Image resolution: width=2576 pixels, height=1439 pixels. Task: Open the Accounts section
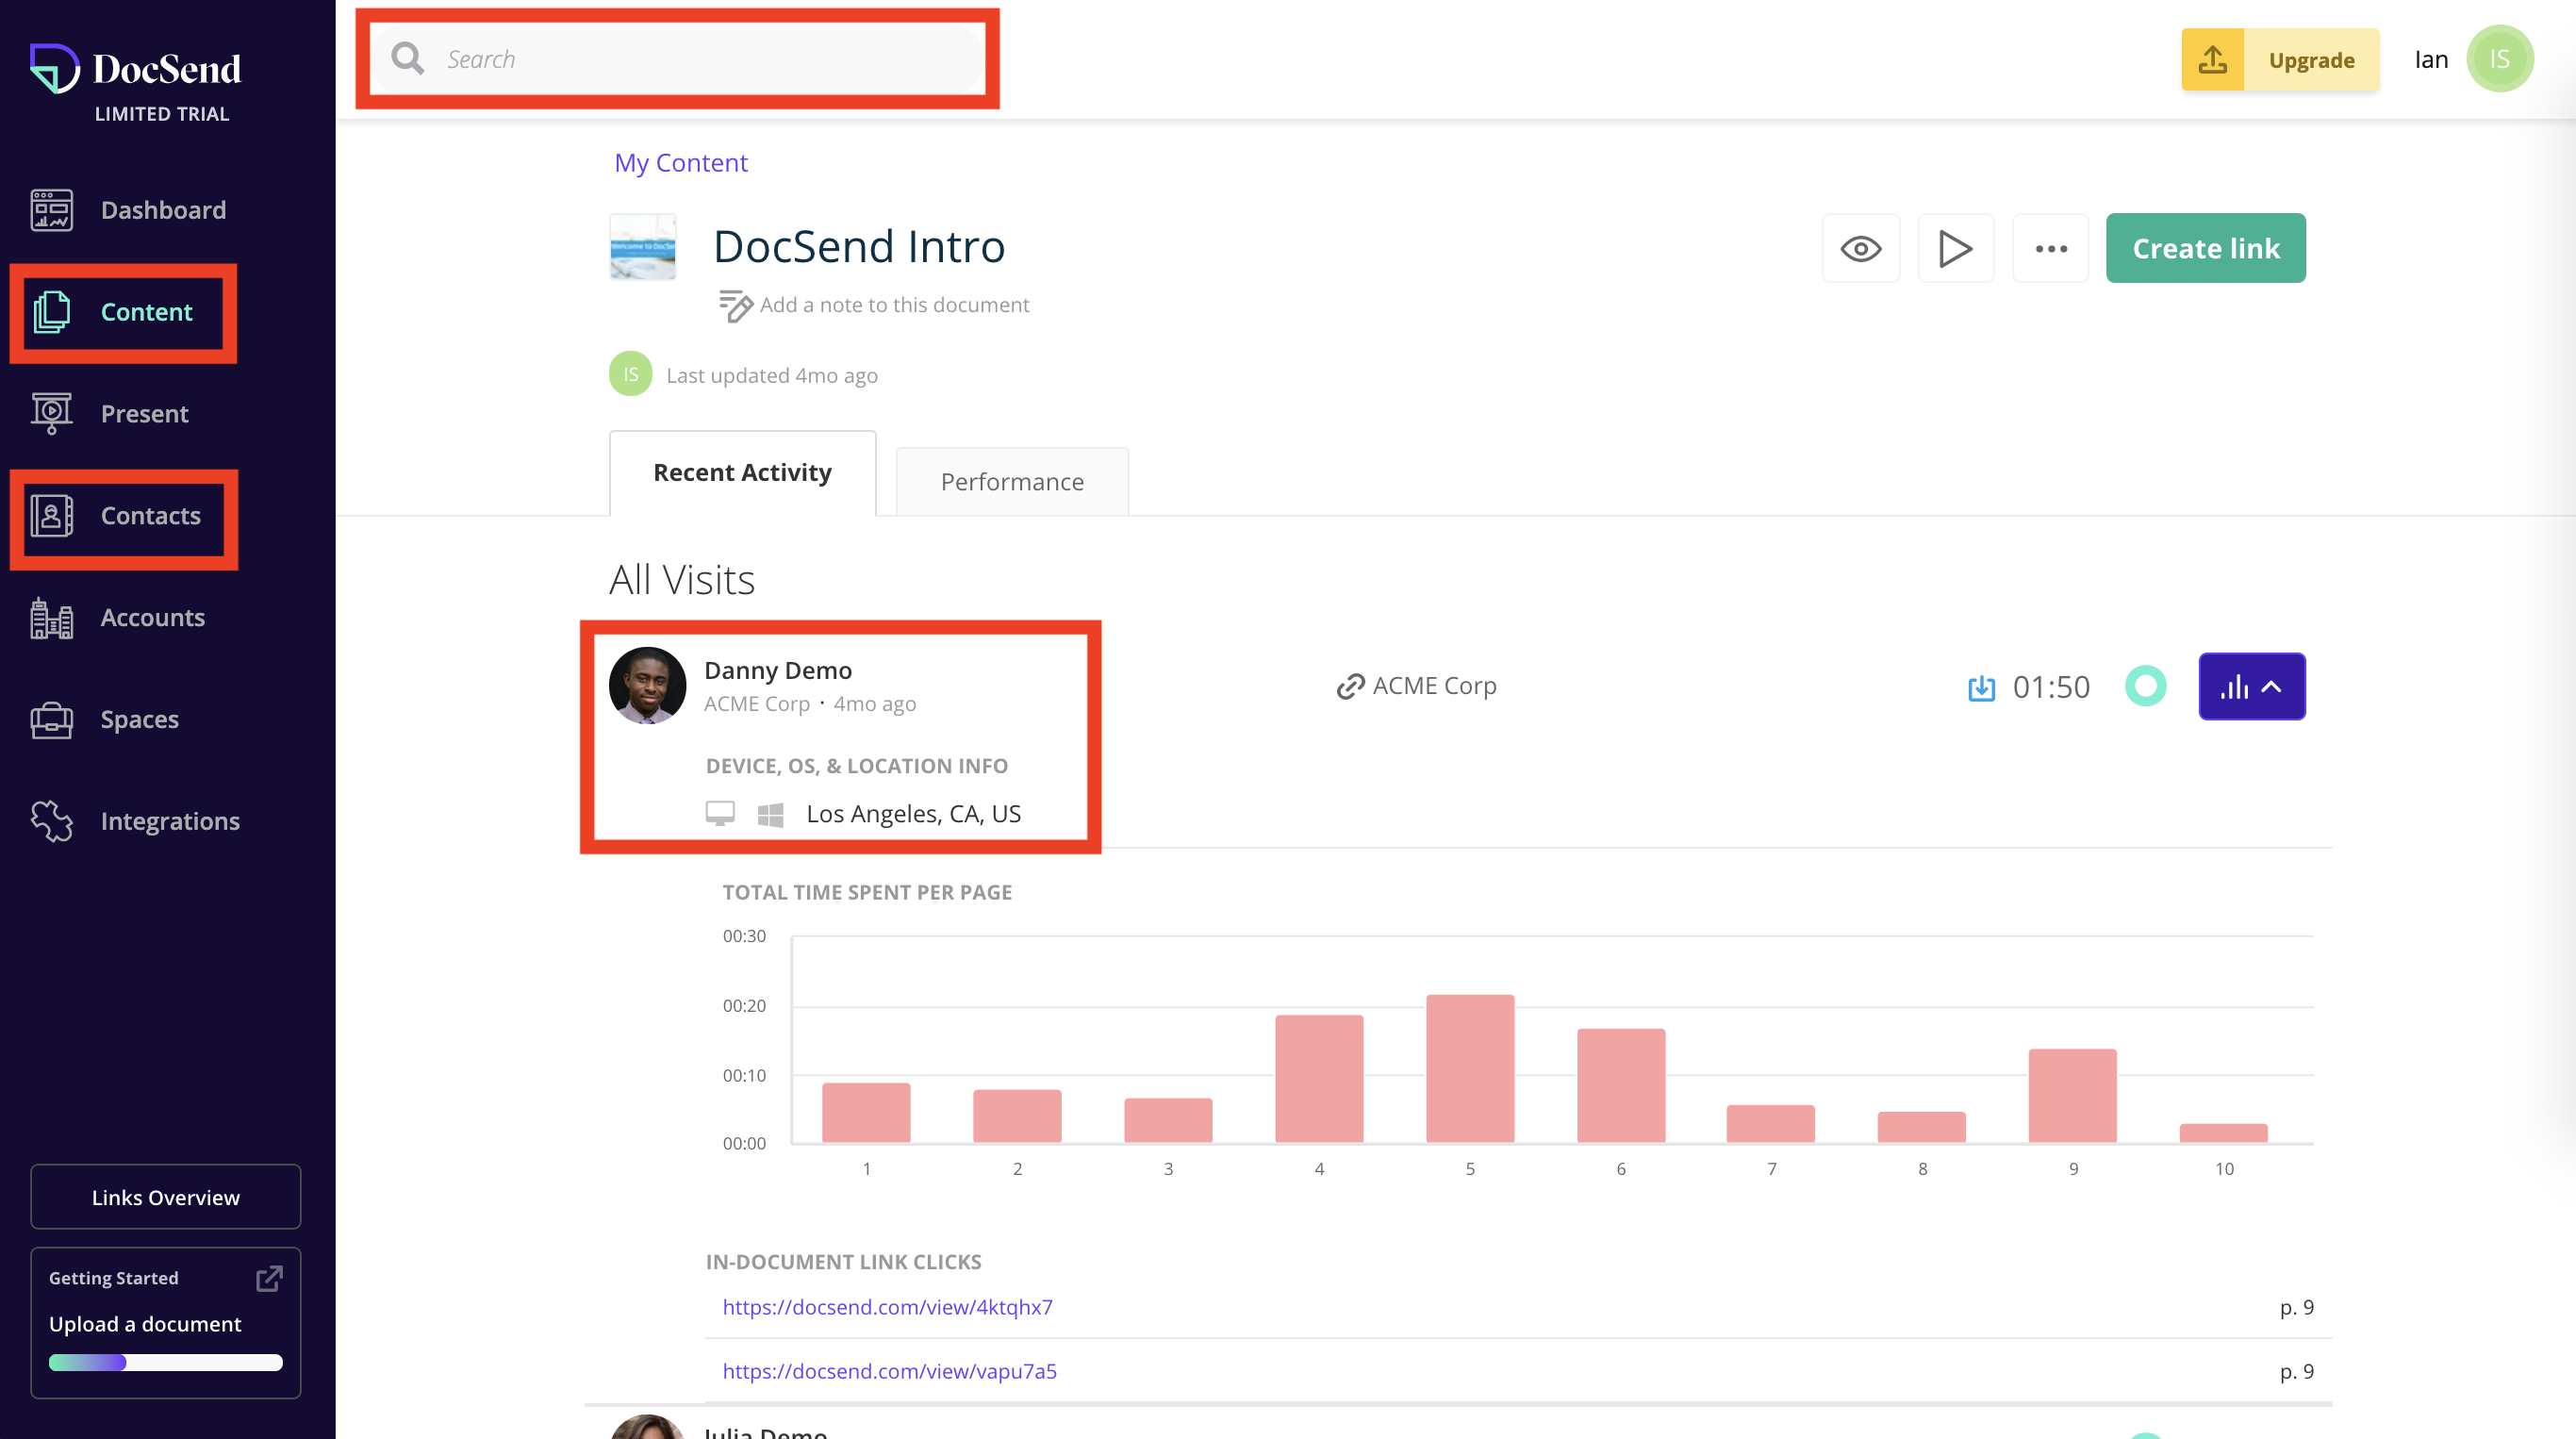point(152,618)
